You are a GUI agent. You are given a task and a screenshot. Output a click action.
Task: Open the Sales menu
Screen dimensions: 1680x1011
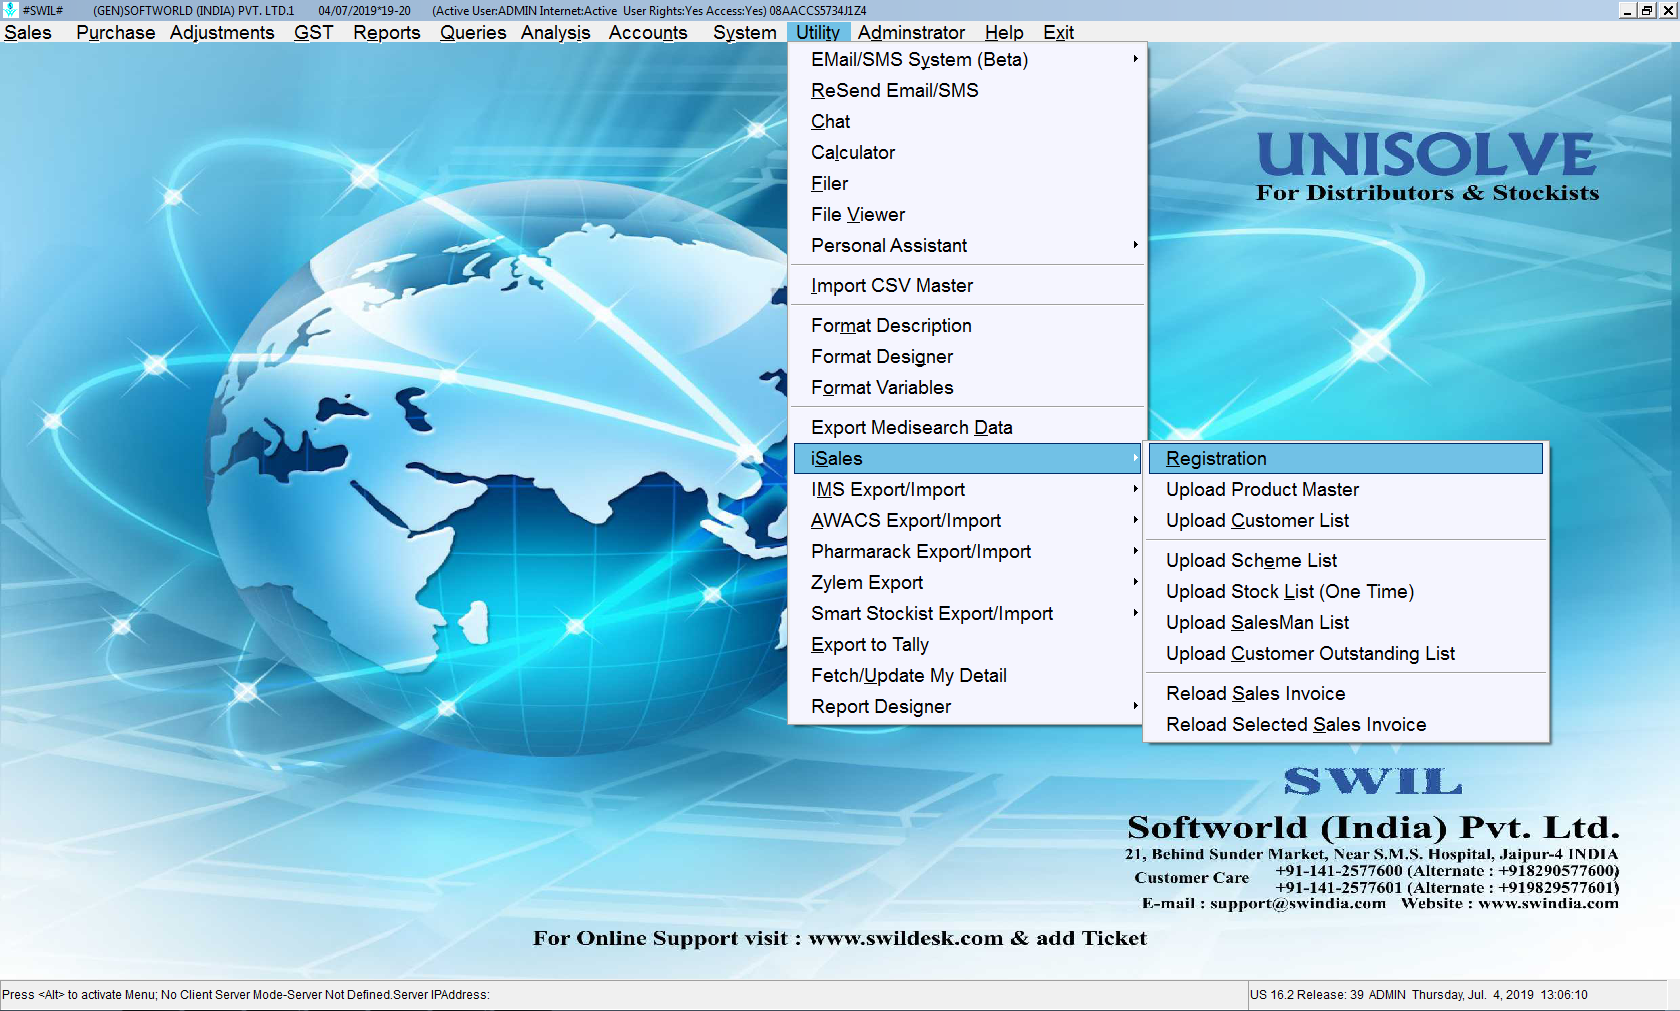click(x=28, y=32)
